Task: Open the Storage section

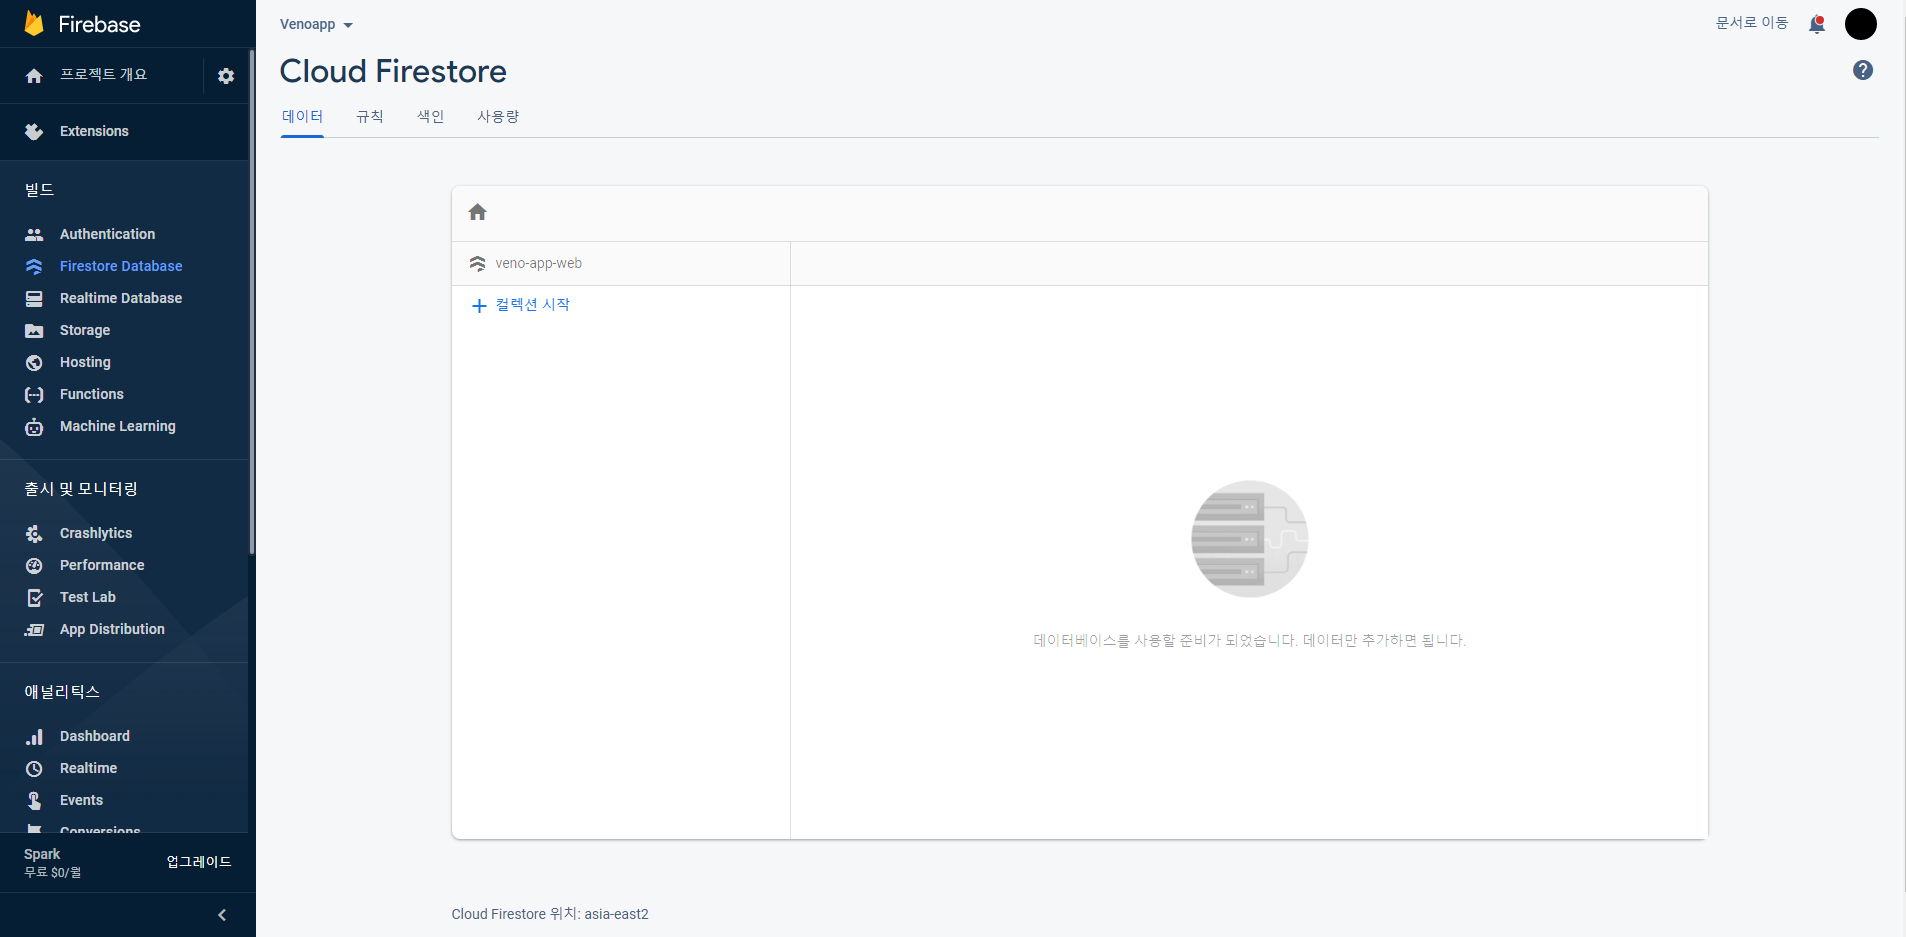Action: (85, 330)
